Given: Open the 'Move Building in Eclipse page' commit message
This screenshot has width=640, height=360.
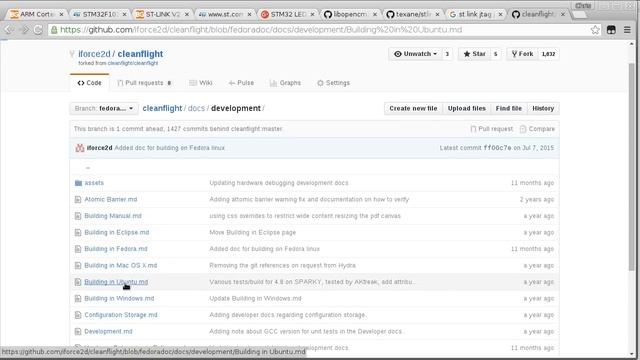Looking at the screenshot, I should coord(253,233).
